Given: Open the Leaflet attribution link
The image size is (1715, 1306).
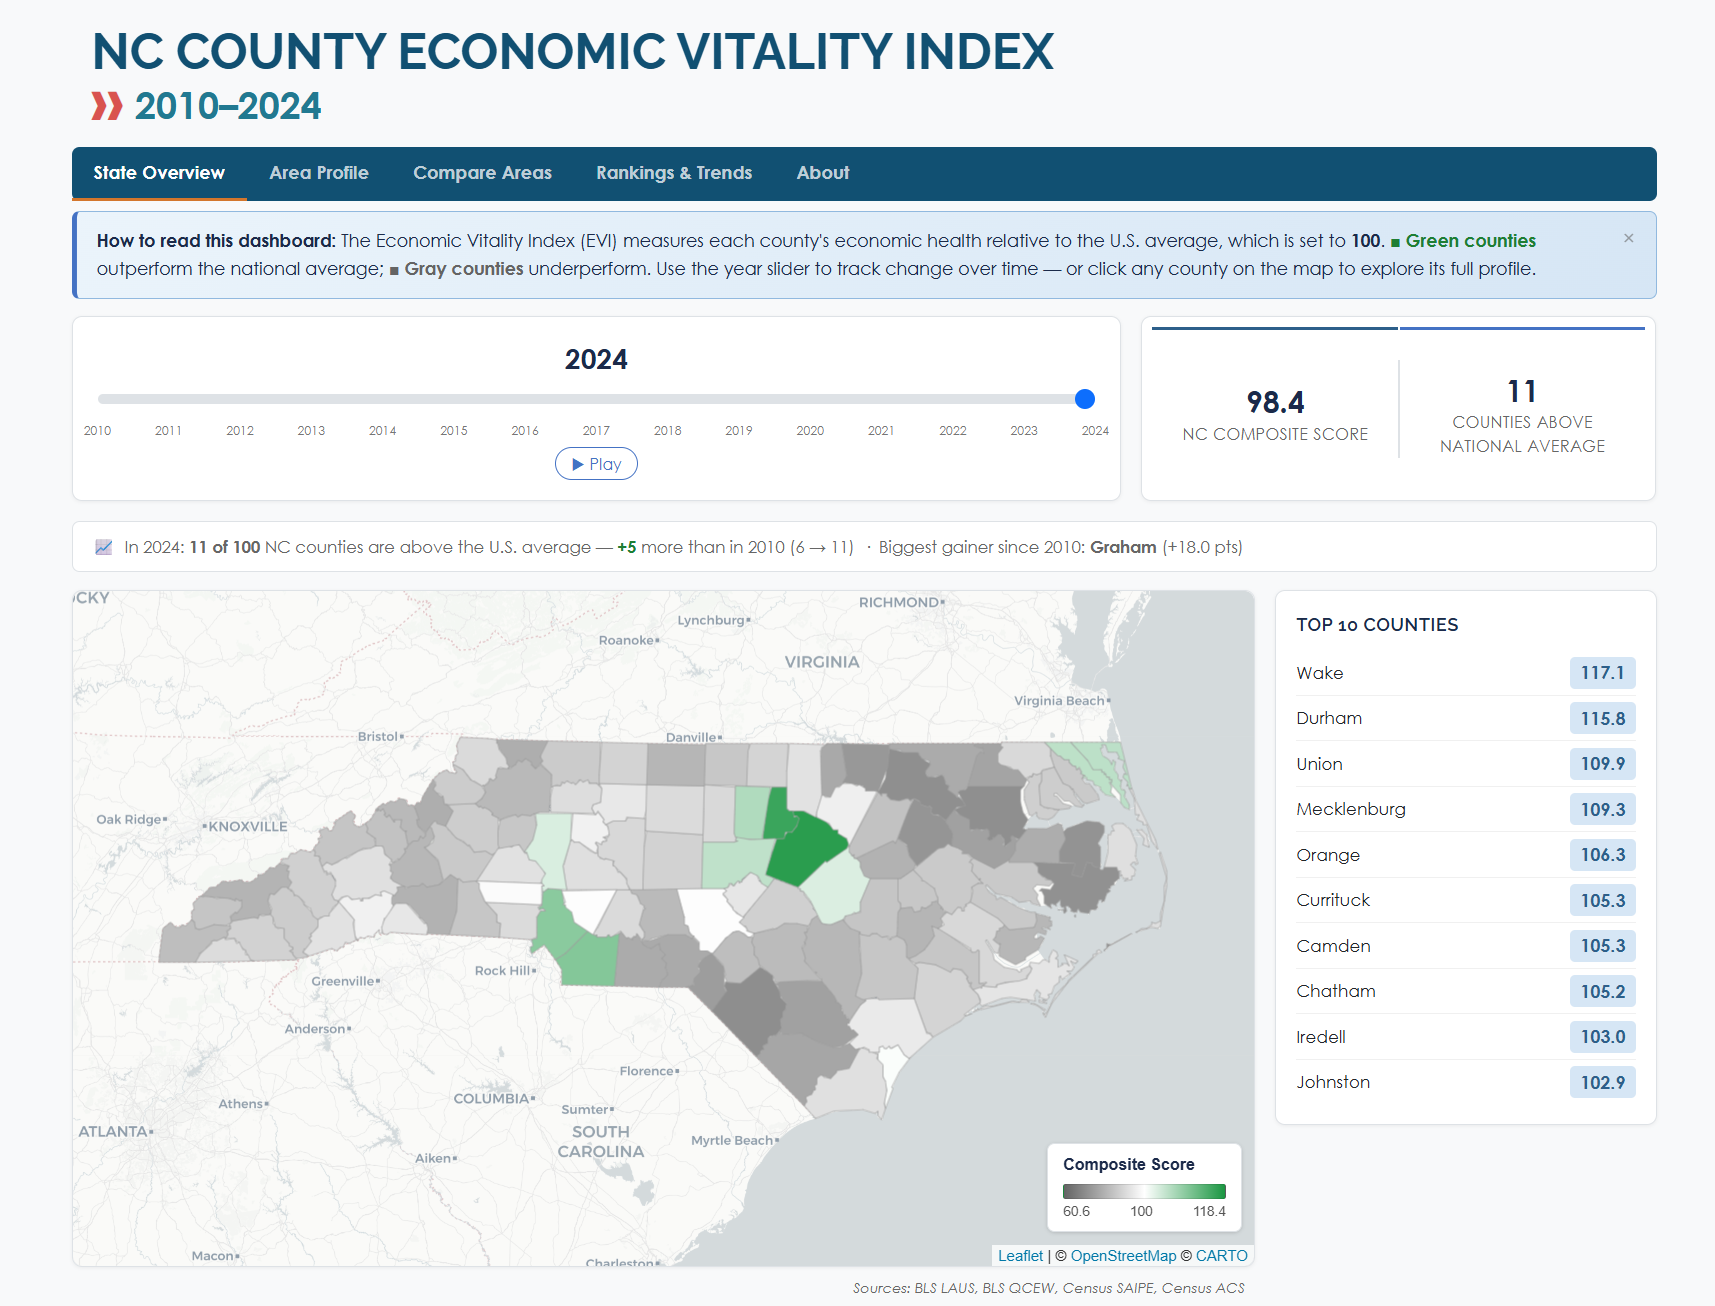Looking at the screenshot, I should click(1020, 1256).
